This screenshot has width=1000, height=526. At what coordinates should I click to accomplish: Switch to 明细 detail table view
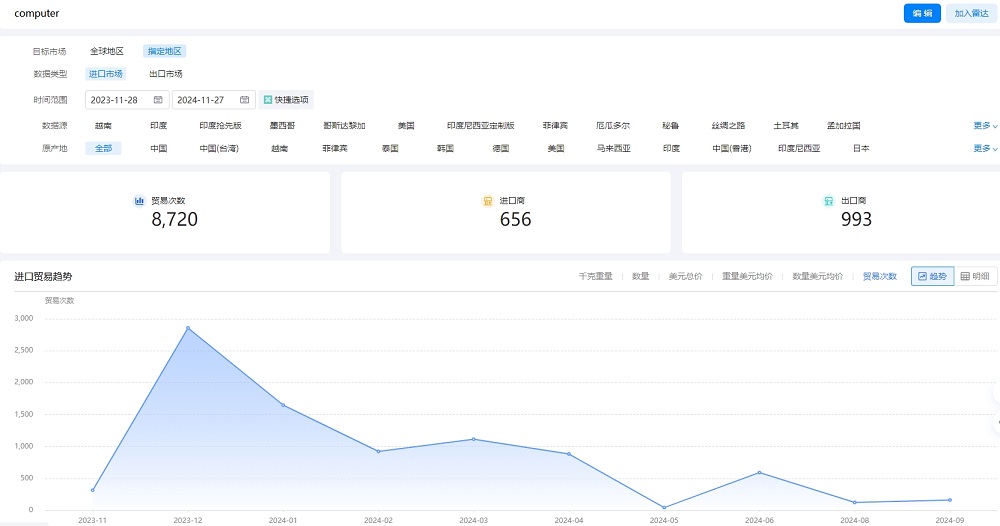pos(975,276)
